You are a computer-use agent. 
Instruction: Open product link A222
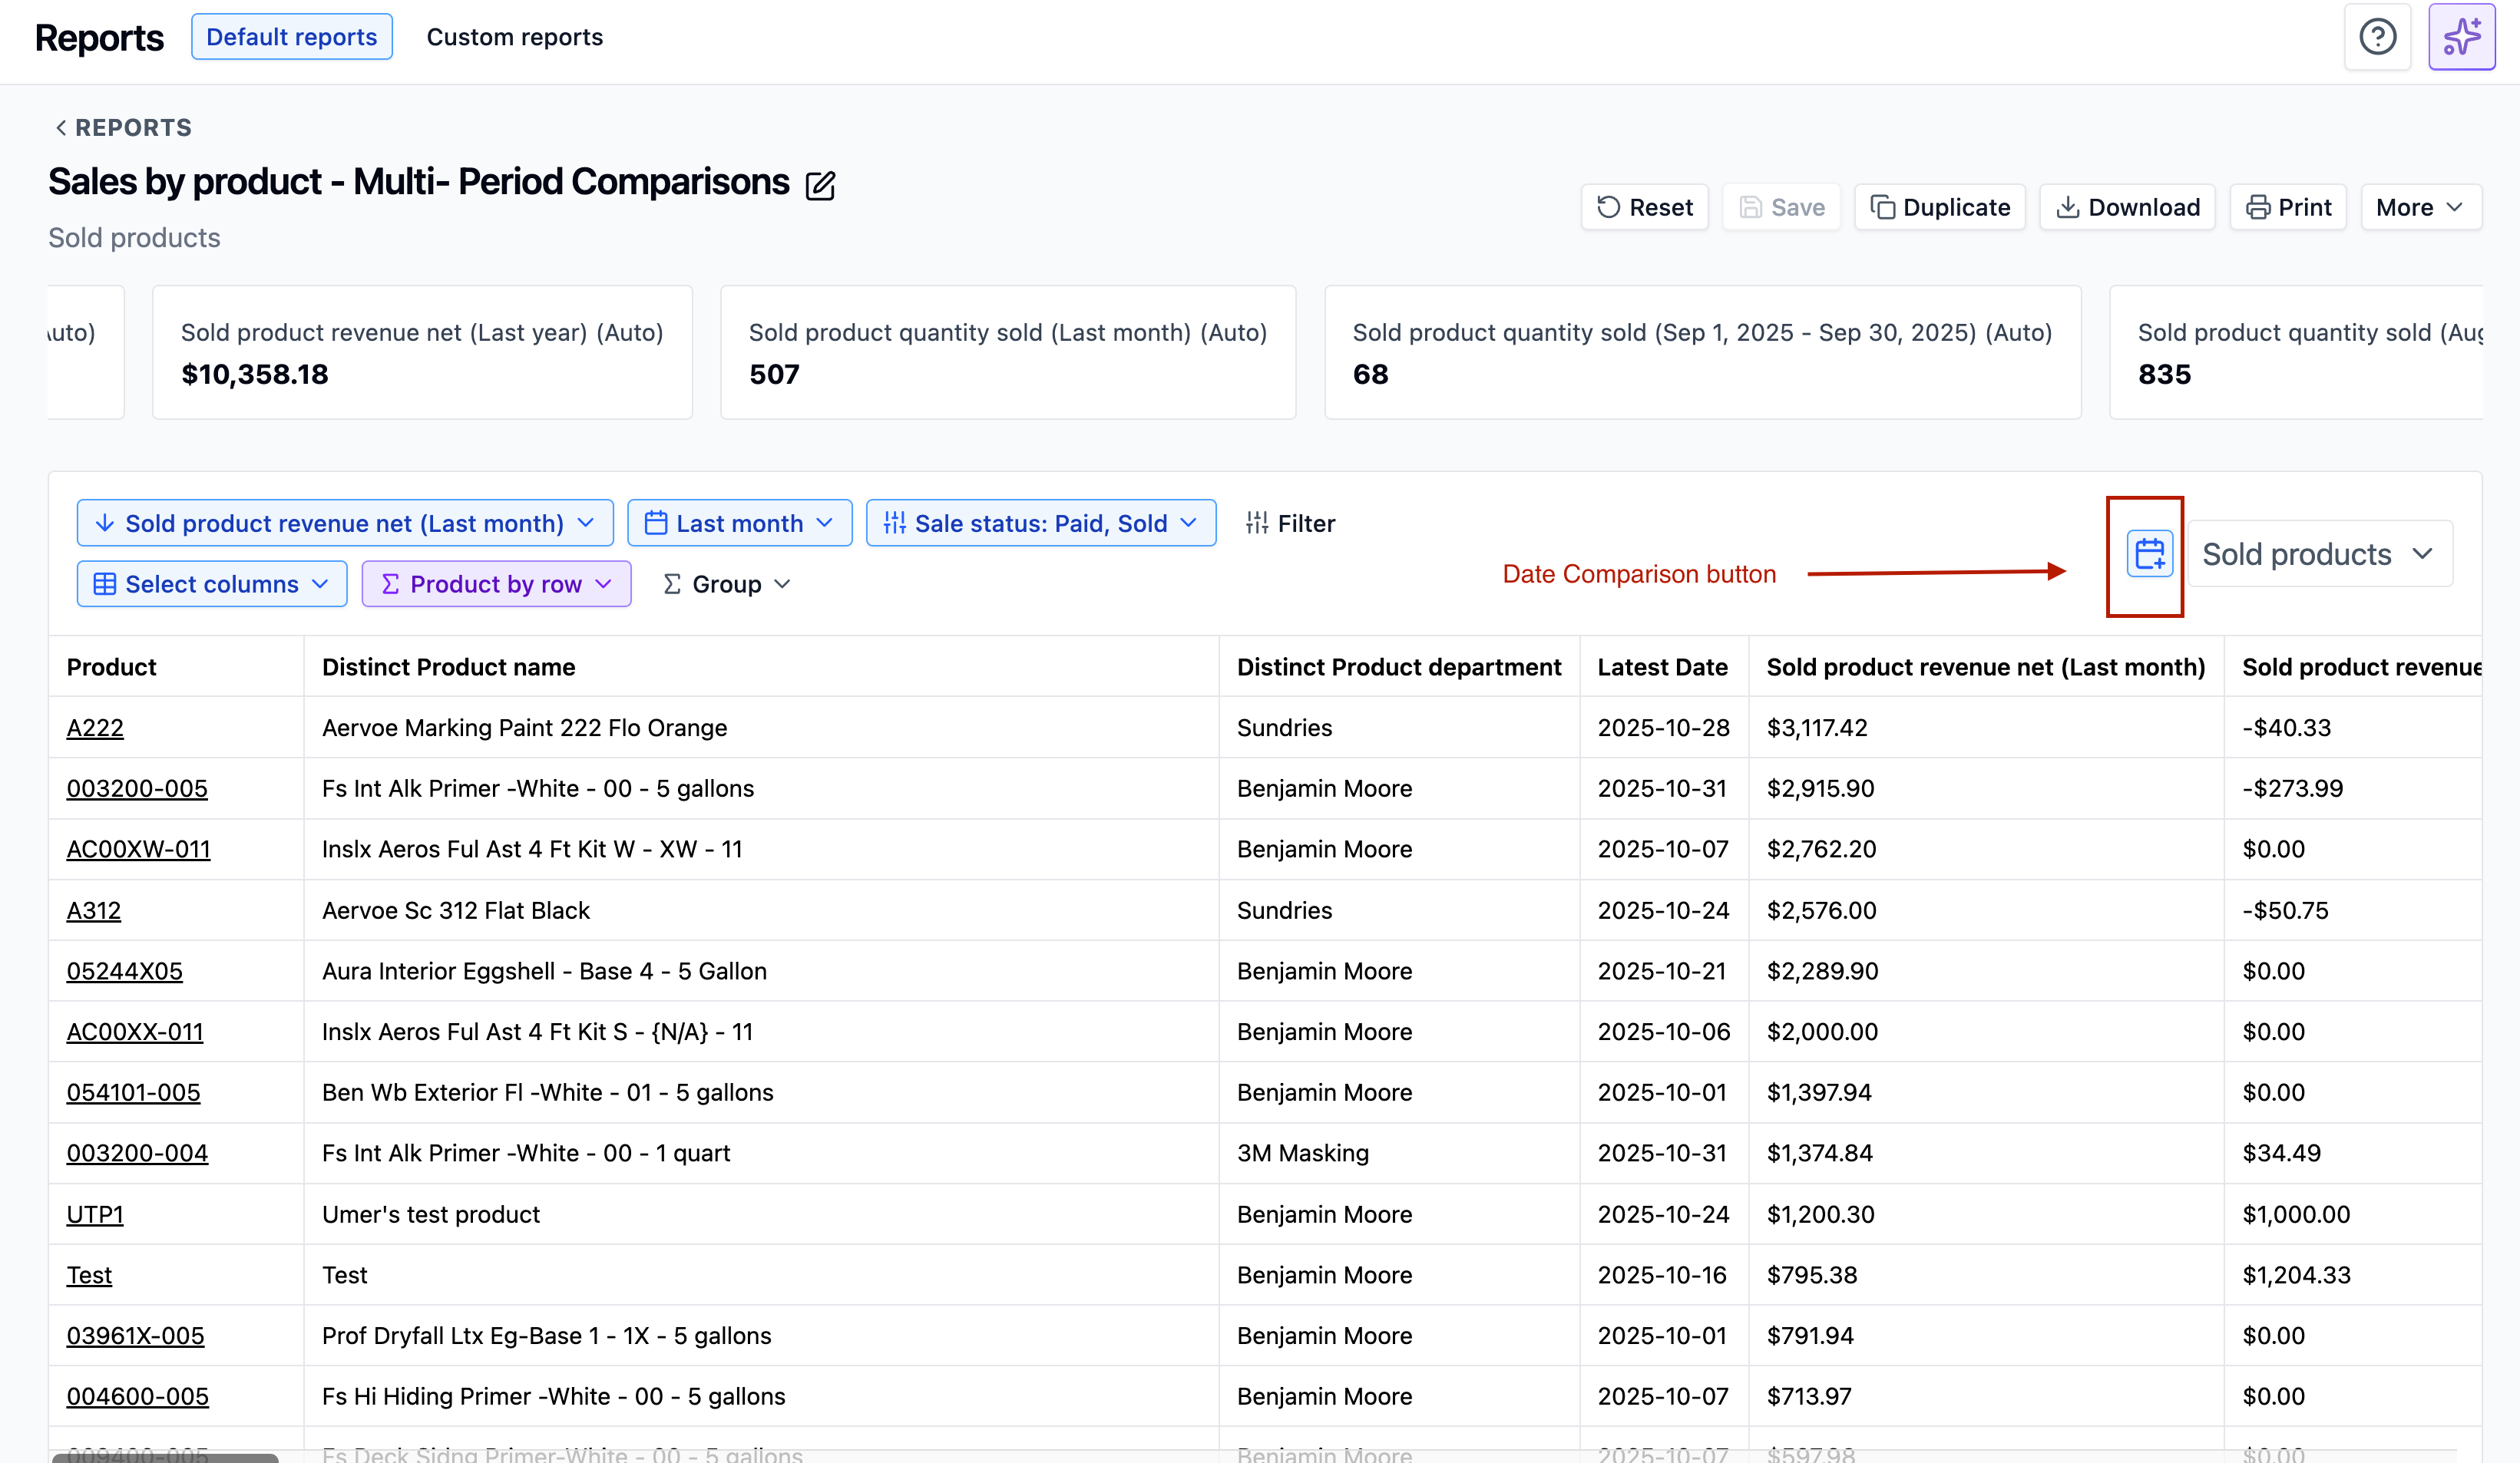95,728
